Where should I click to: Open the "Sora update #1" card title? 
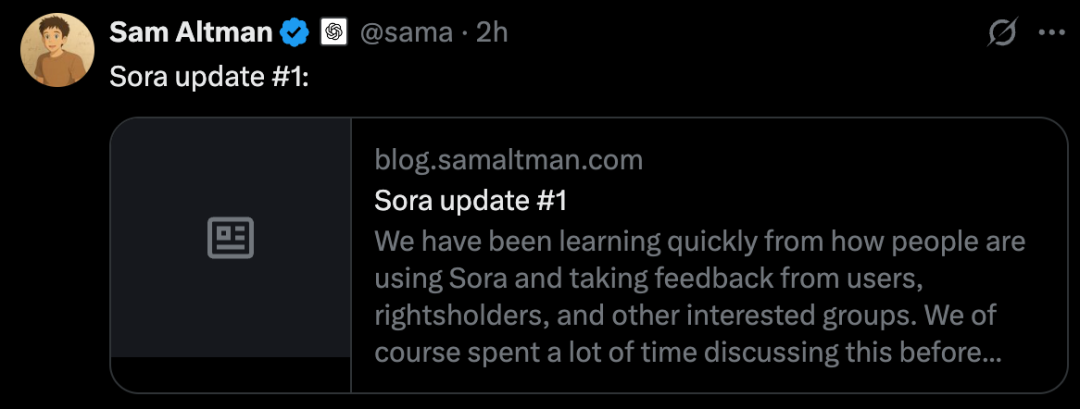471,201
